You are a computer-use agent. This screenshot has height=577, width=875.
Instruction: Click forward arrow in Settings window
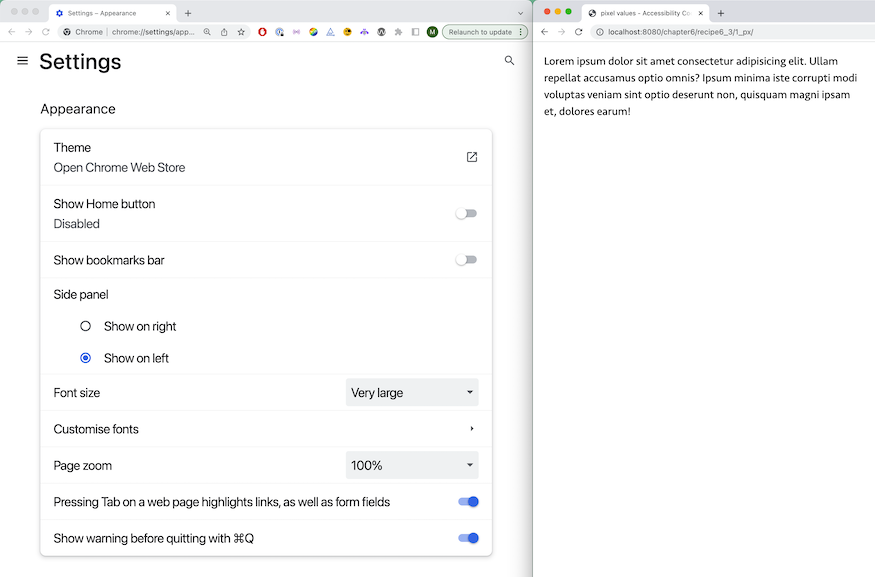[28, 32]
